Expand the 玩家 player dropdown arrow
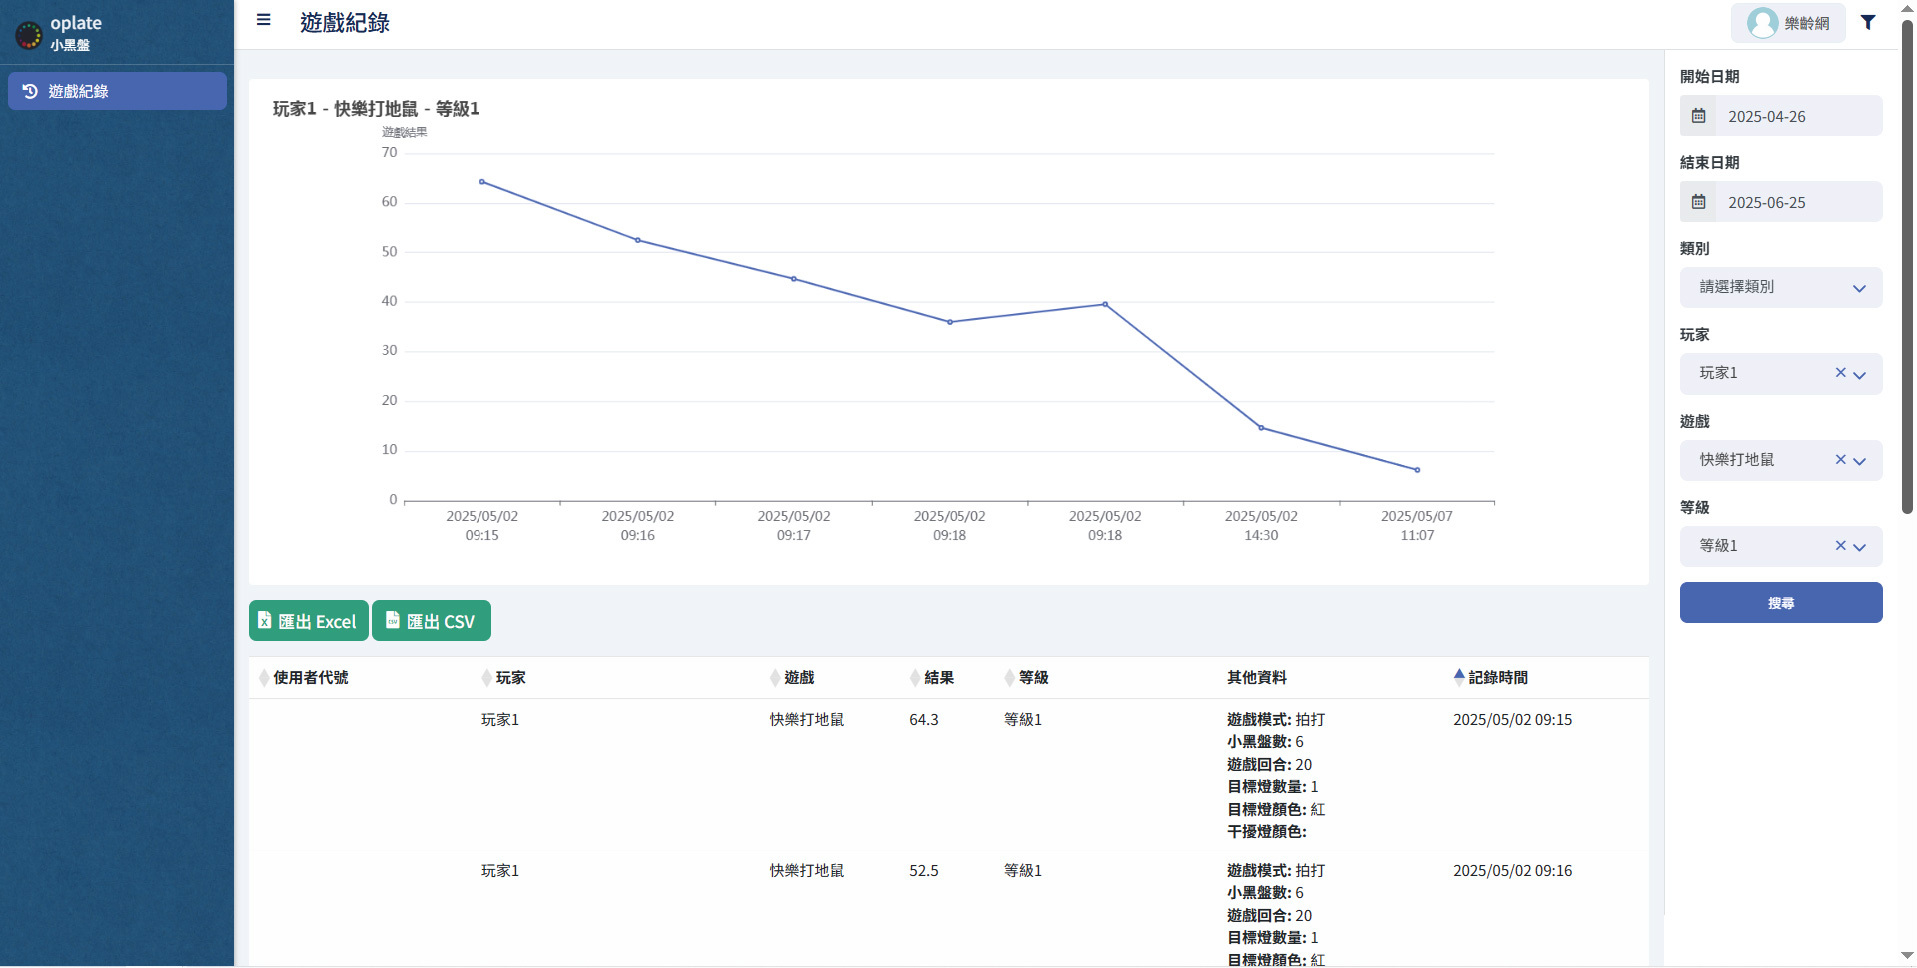The image size is (1917, 968). click(1860, 375)
